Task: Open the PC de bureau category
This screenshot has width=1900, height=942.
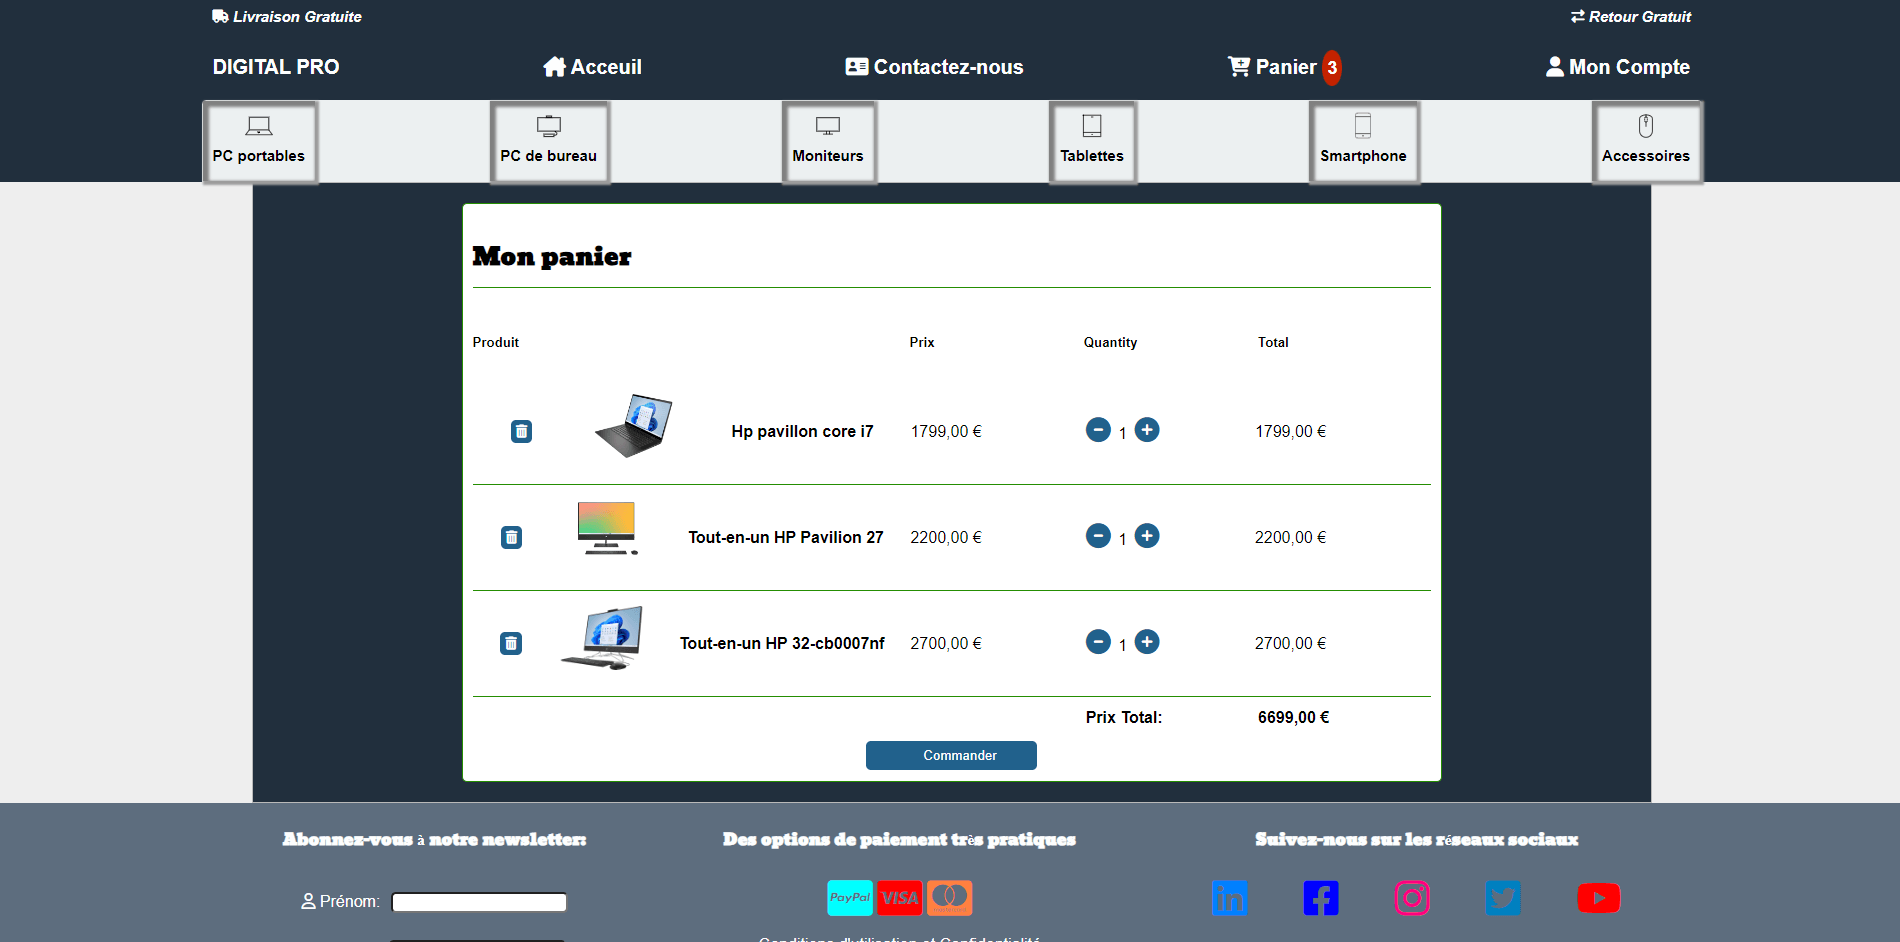Action: pos(549,142)
